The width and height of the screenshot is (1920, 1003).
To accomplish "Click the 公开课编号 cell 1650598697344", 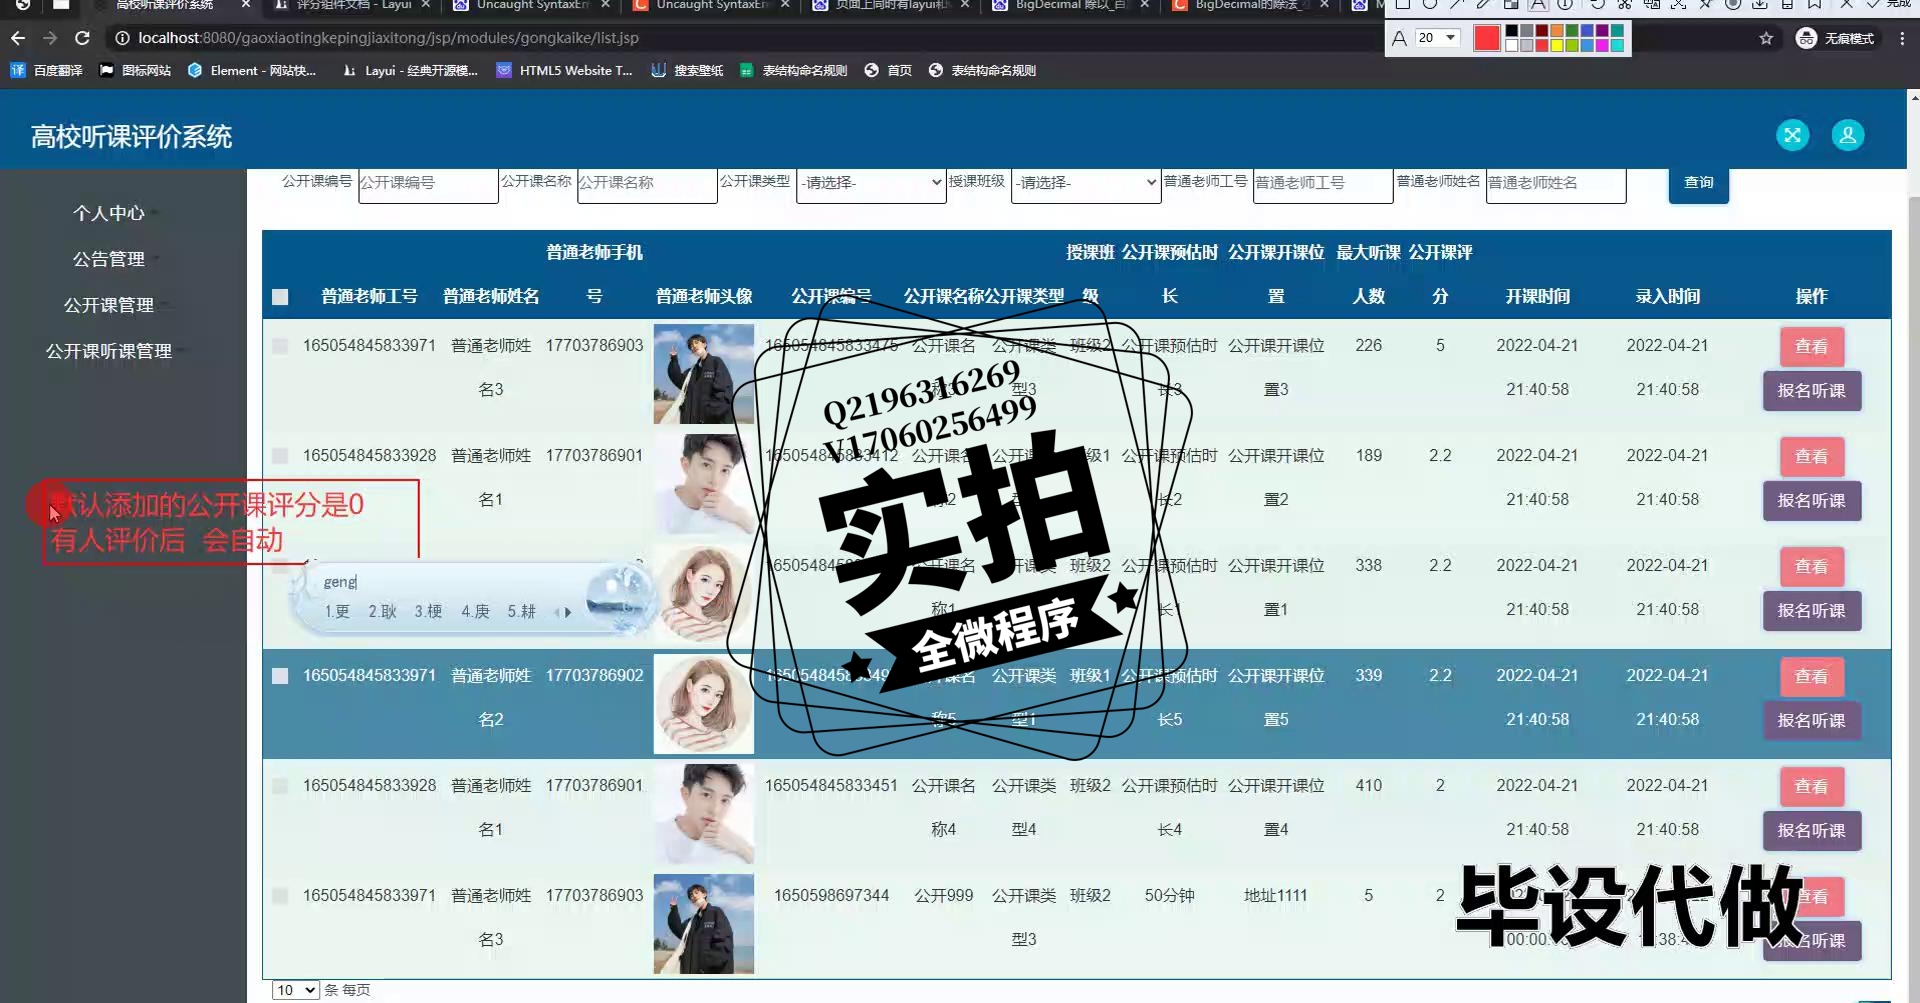I will pos(831,896).
